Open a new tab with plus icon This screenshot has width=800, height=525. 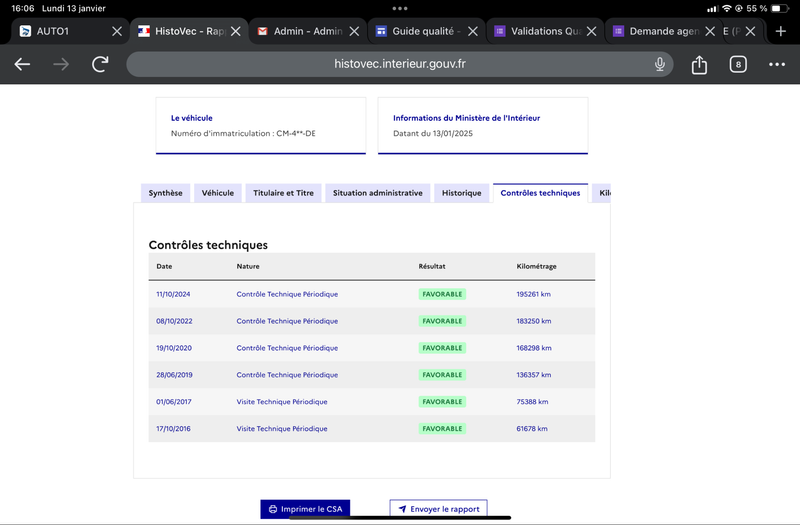(781, 31)
